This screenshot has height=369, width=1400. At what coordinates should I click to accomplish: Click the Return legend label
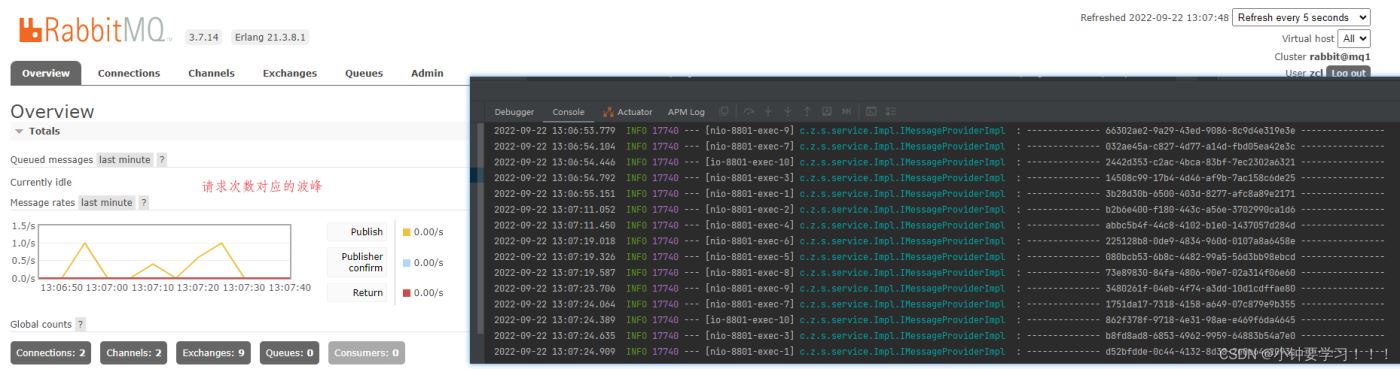357,293
